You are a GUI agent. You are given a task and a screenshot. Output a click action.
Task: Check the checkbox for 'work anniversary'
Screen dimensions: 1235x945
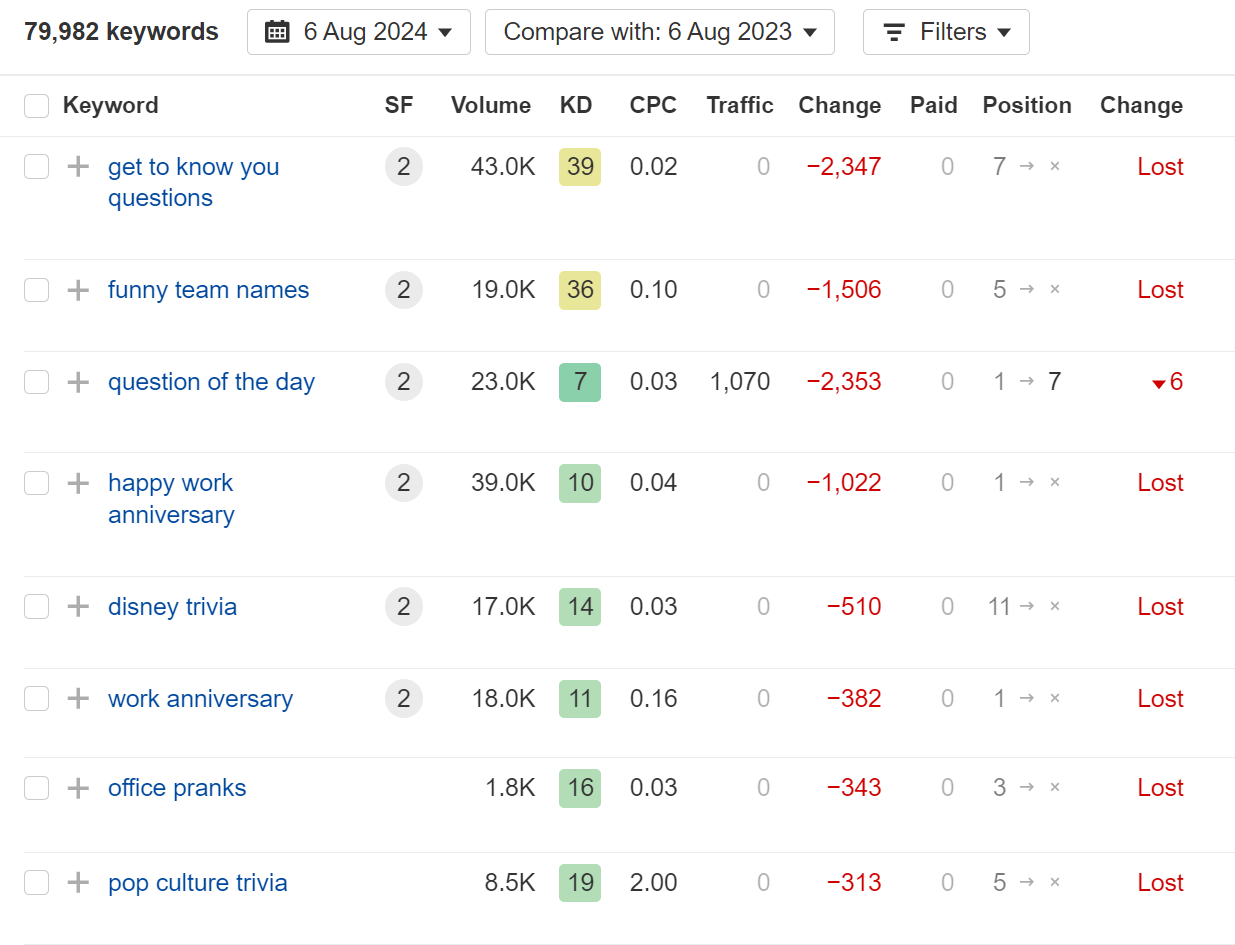(36, 699)
